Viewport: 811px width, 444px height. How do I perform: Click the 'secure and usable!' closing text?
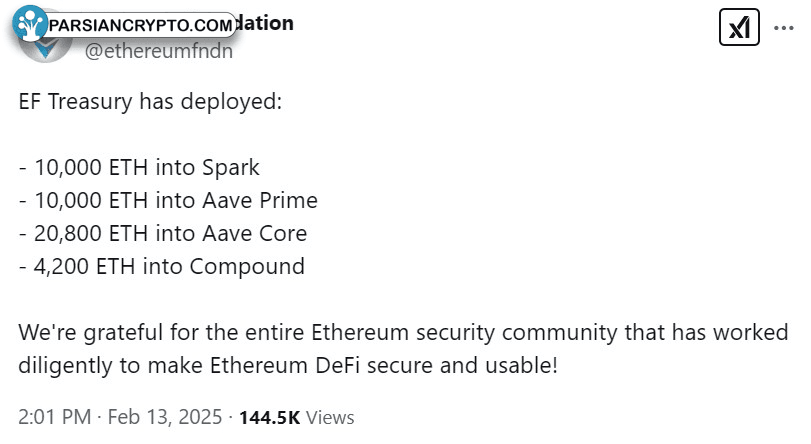(462, 365)
